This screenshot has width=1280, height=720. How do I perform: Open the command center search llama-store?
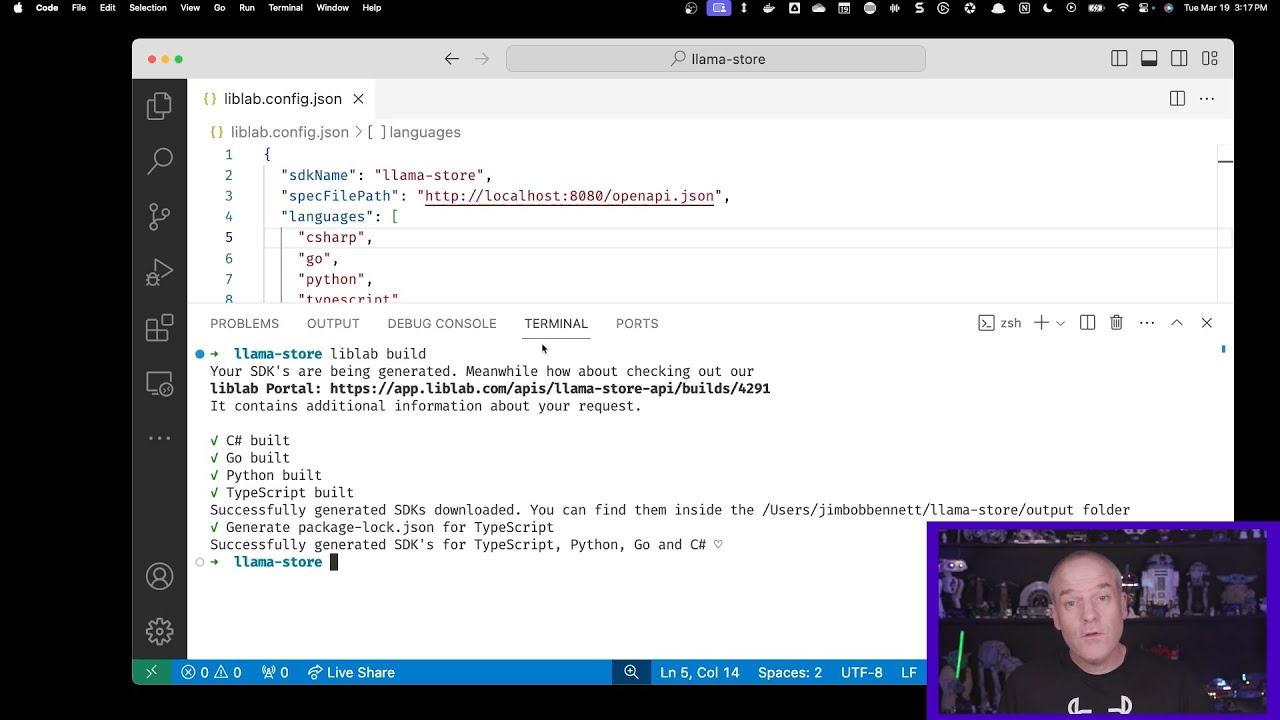(716, 59)
